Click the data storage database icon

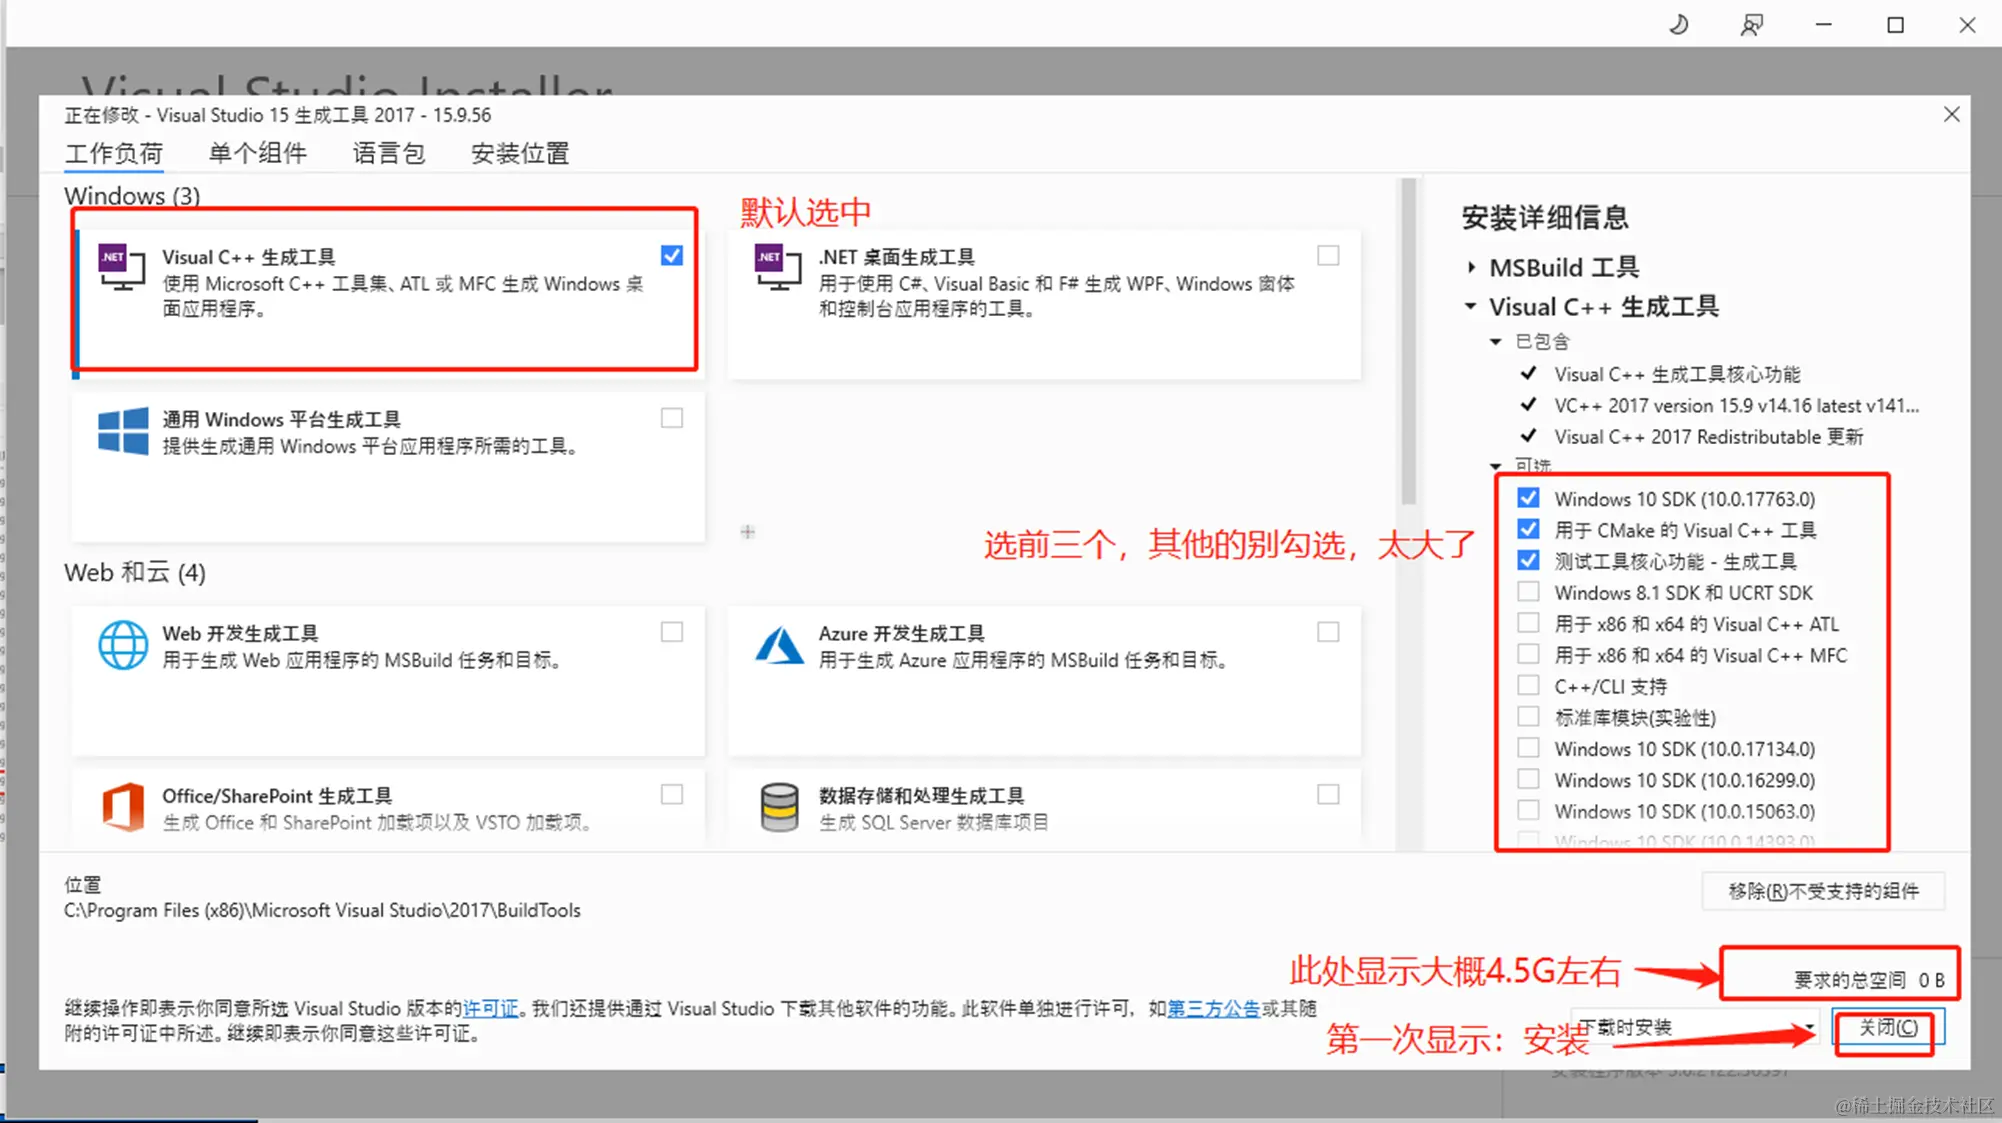(x=778, y=807)
